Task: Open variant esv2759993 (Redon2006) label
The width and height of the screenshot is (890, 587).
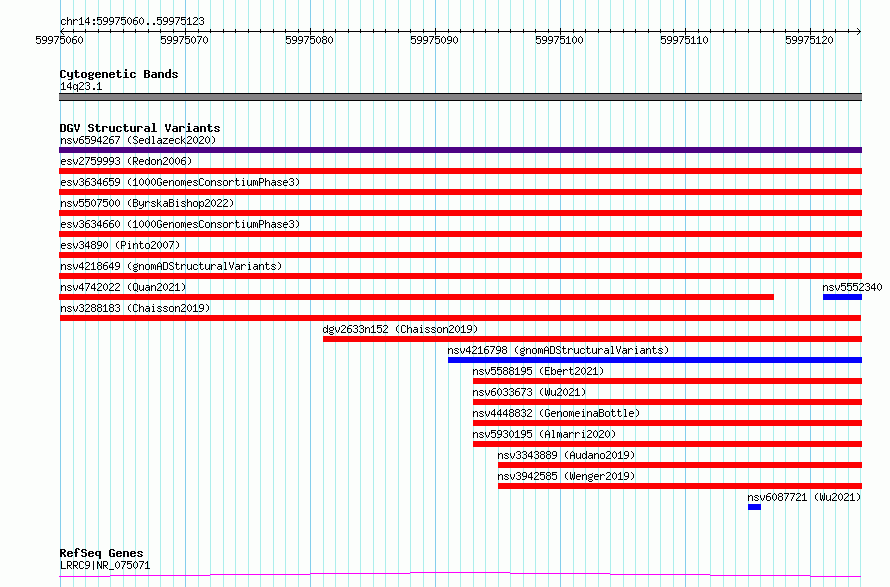Action: [x=126, y=161]
